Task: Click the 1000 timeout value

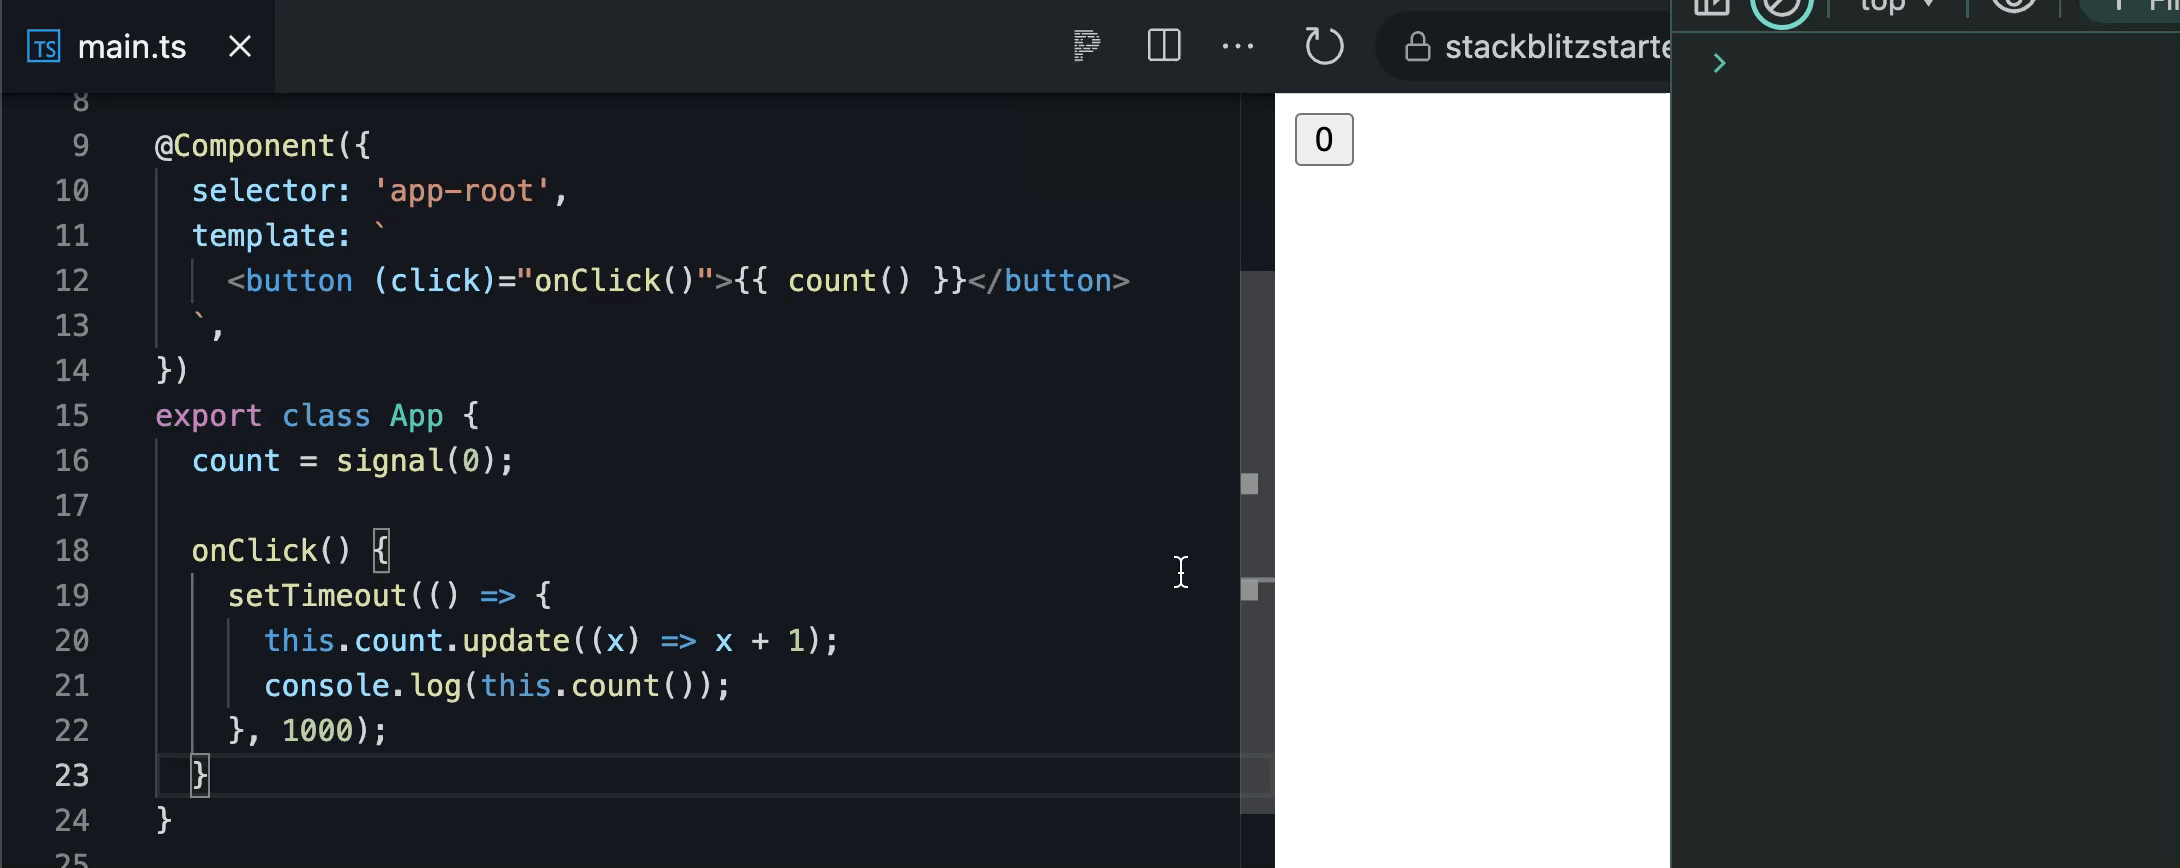Action: (317, 731)
